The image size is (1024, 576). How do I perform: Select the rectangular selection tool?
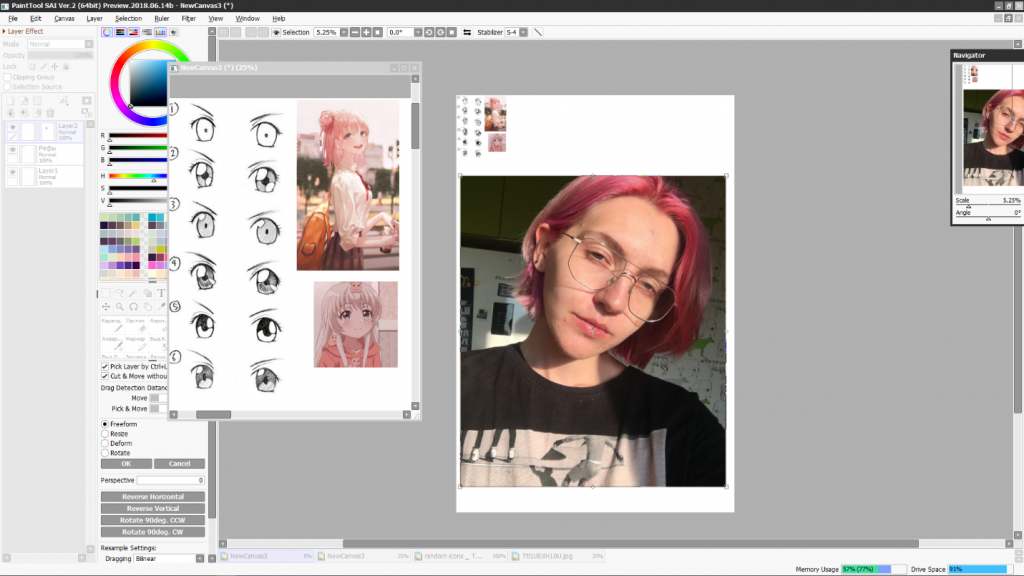[106, 293]
